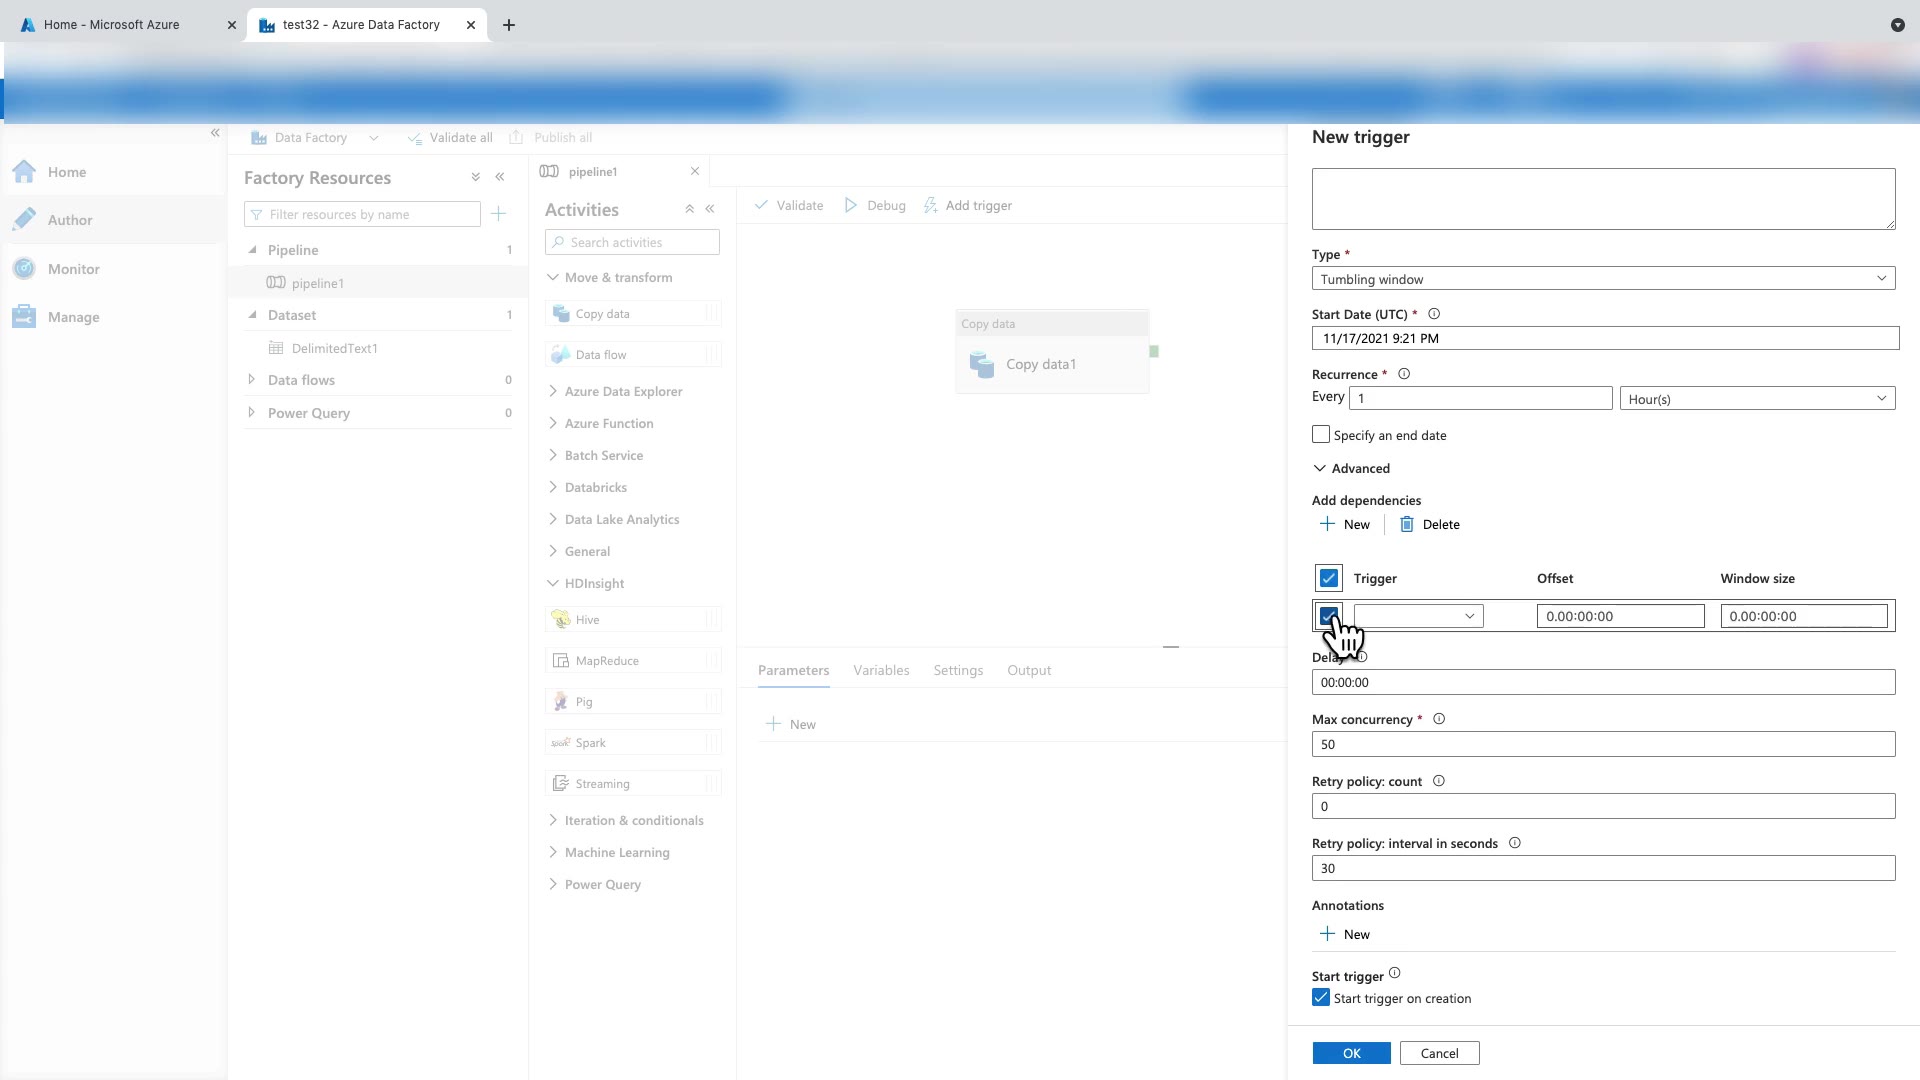This screenshot has height=1080, width=1920.
Task: Click the Home house icon in sidebar
Action: coord(24,172)
